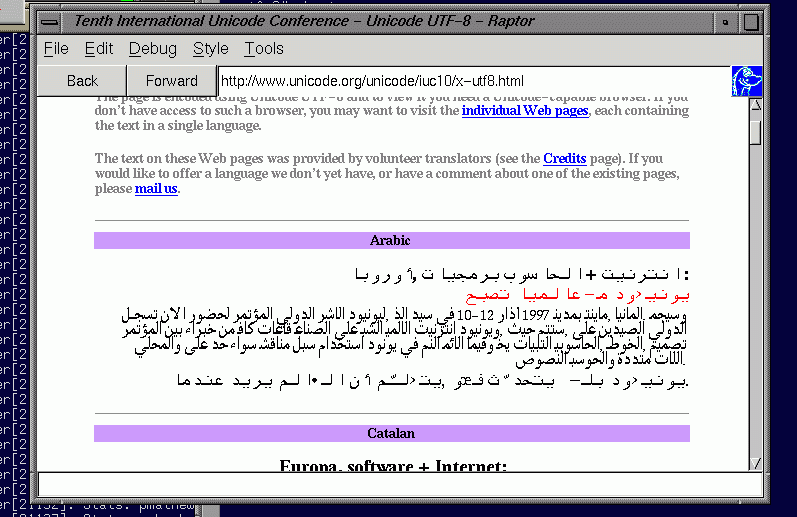Click the Forward button

tap(171, 81)
